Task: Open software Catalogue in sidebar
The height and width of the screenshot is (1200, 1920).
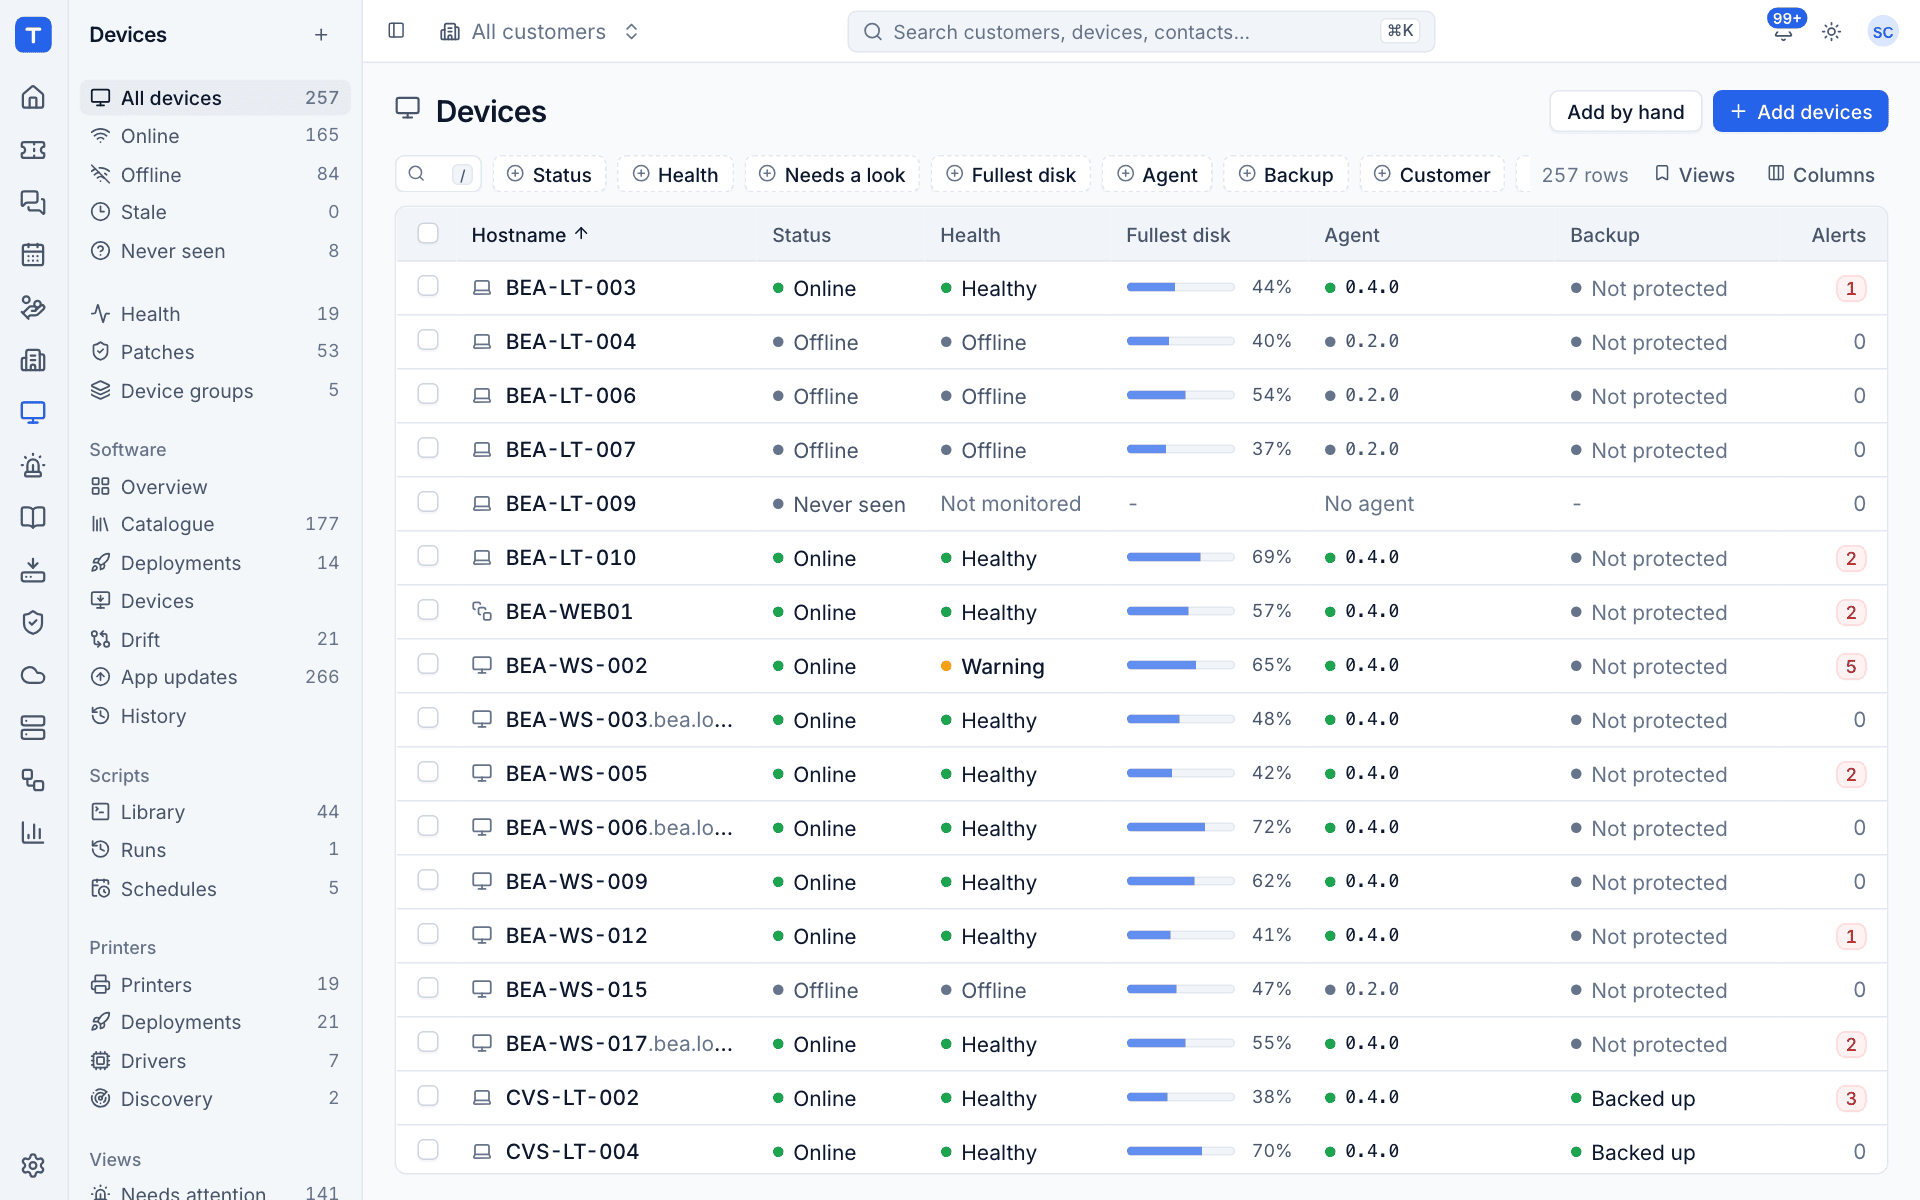Action: click(215, 524)
